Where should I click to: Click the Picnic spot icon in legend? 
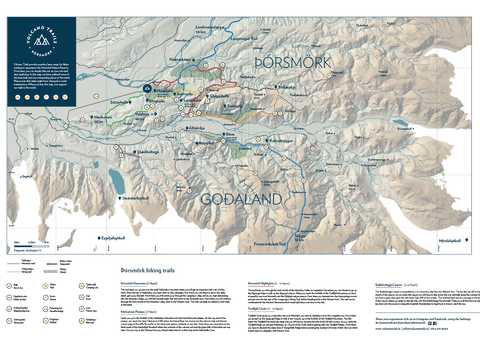(81, 309)
